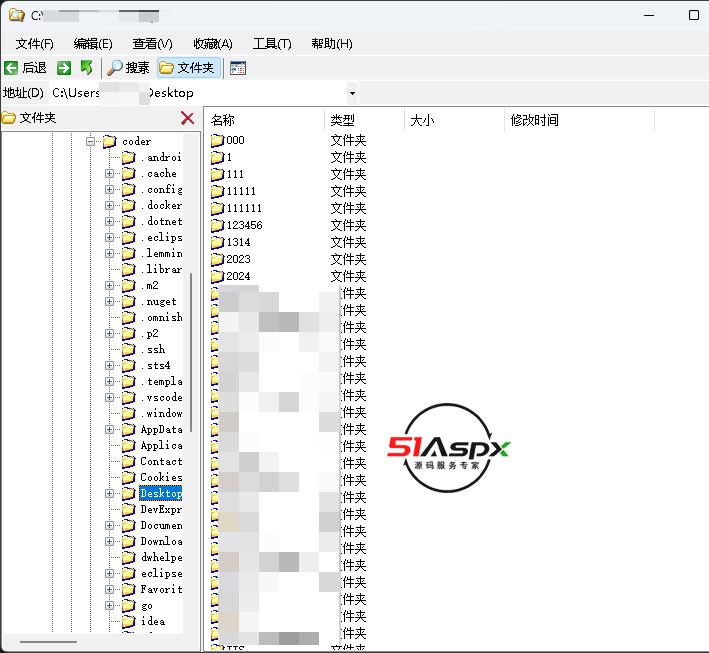Select the Contact folder icon in tree

(x=128, y=461)
